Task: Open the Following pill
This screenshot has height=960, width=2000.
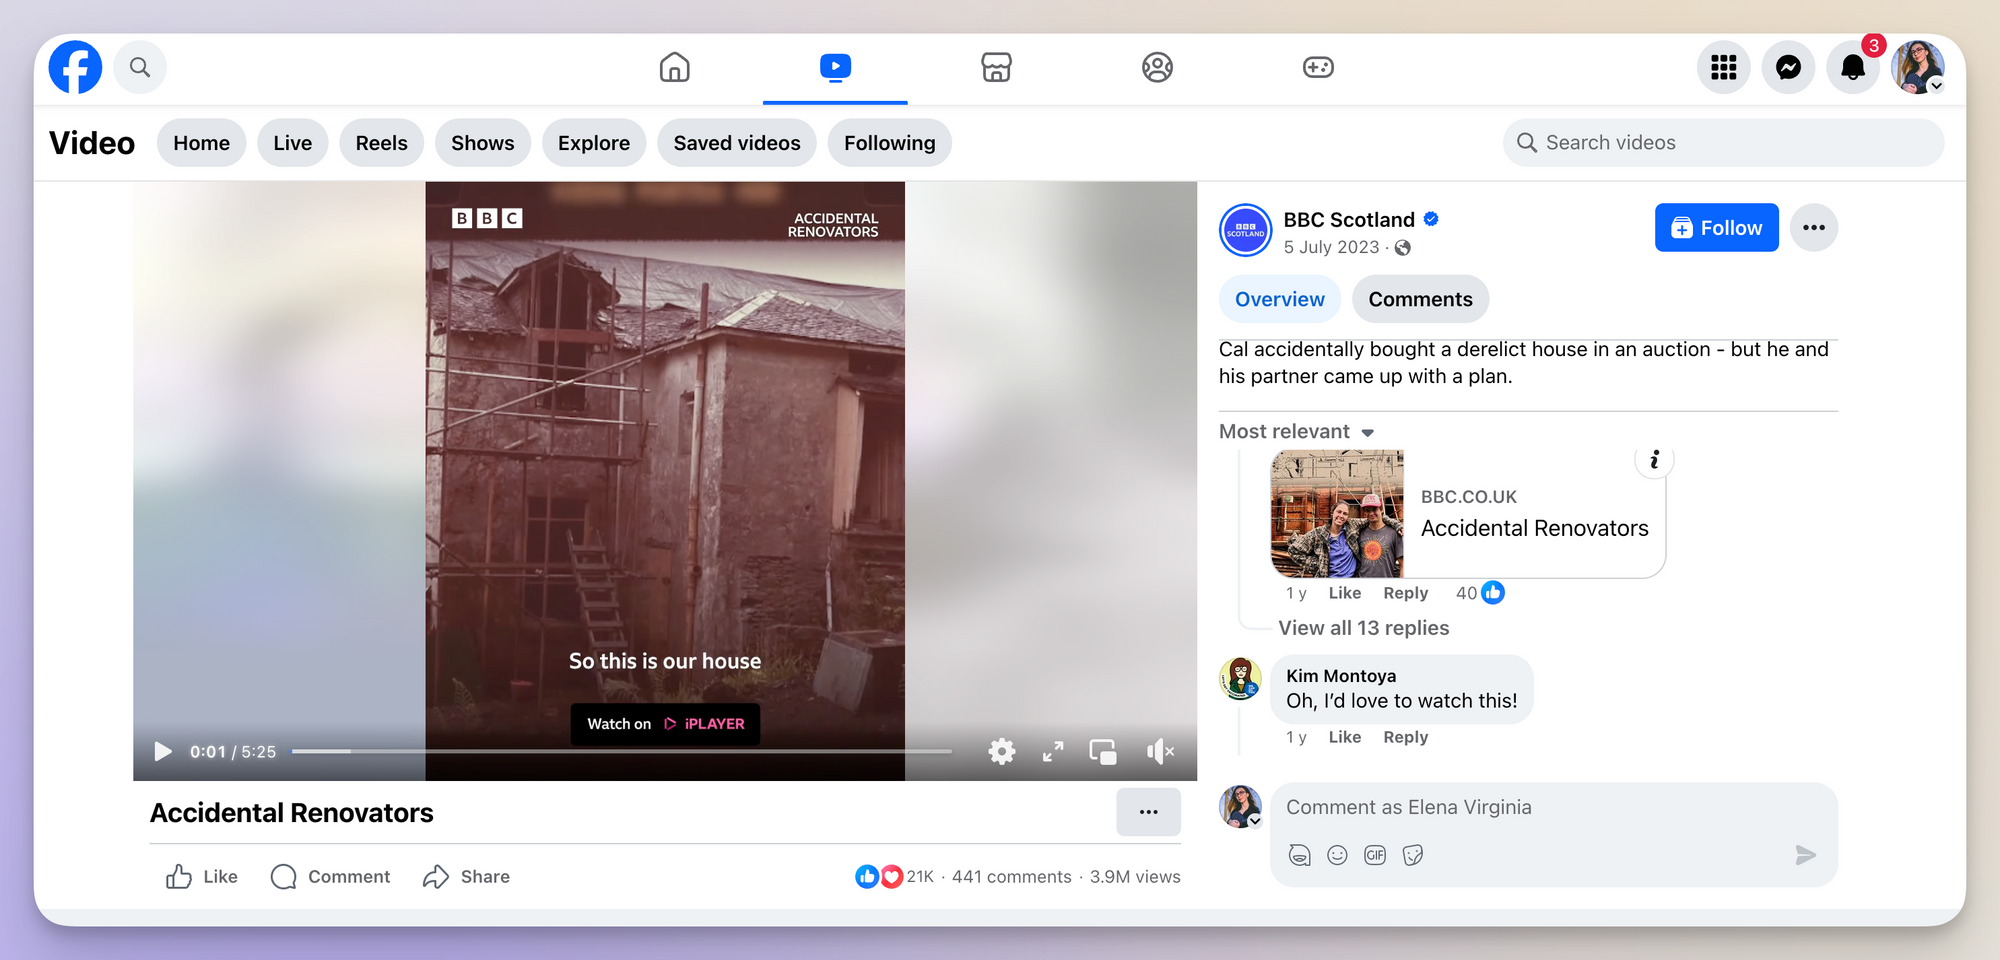Action: click(889, 143)
